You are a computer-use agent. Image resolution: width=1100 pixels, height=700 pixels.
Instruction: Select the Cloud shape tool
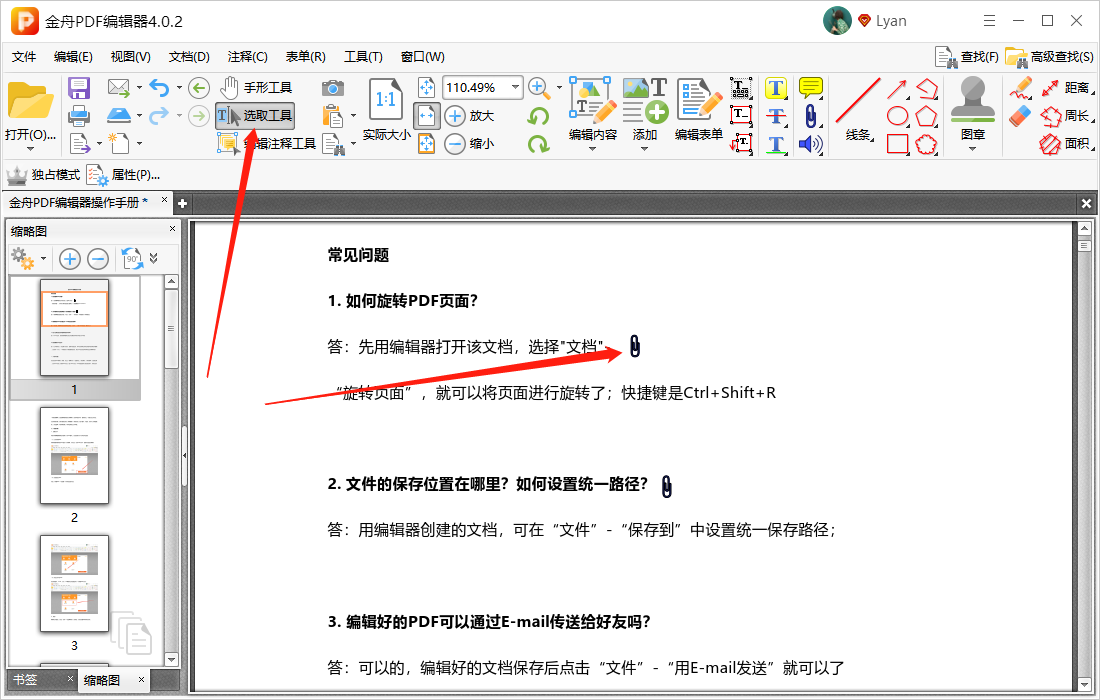pos(927,144)
